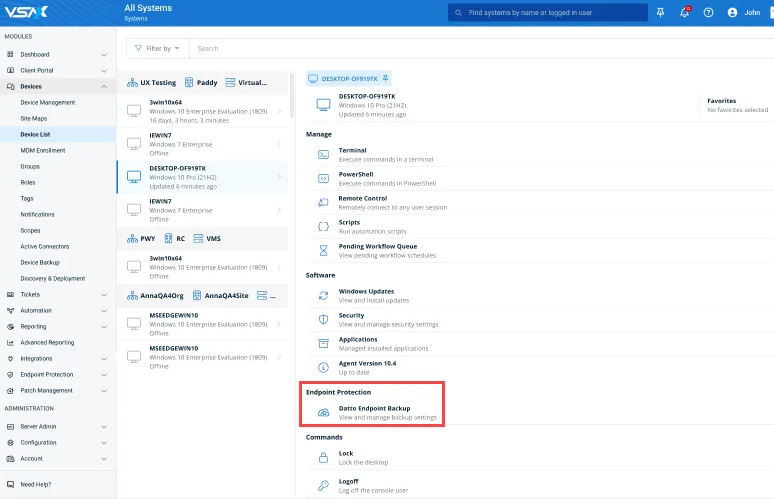
Task: Open the notifications bell in header
Action: point(685,13)
